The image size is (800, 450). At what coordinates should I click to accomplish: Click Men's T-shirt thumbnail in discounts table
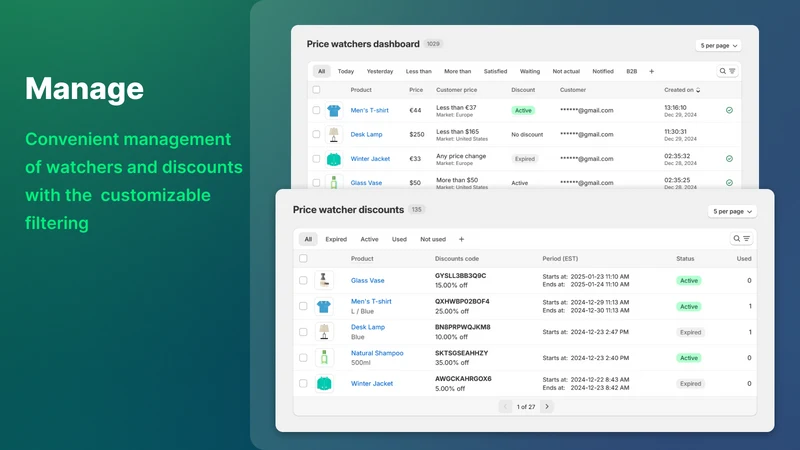coord(324,306)
